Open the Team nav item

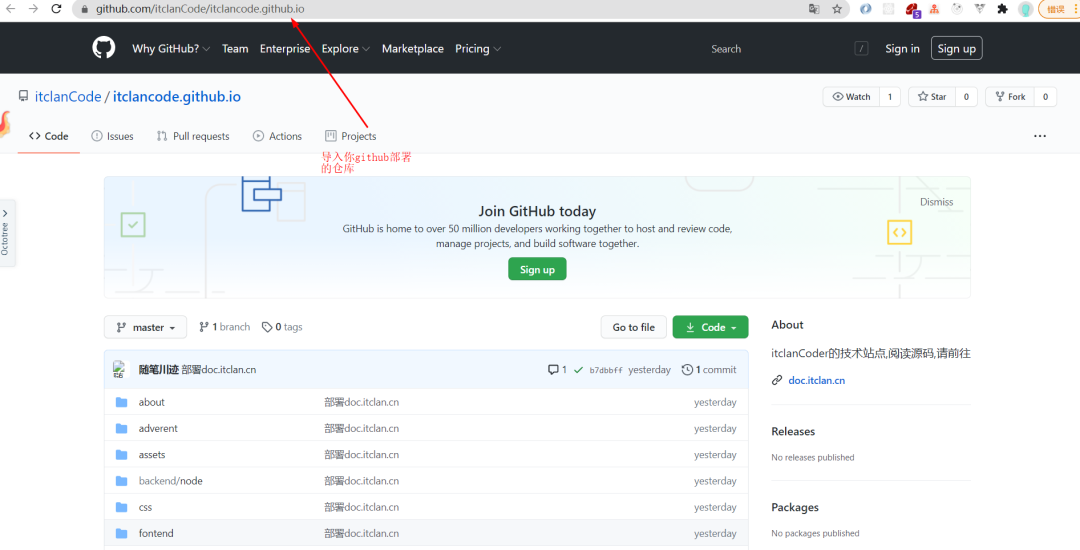235,49
